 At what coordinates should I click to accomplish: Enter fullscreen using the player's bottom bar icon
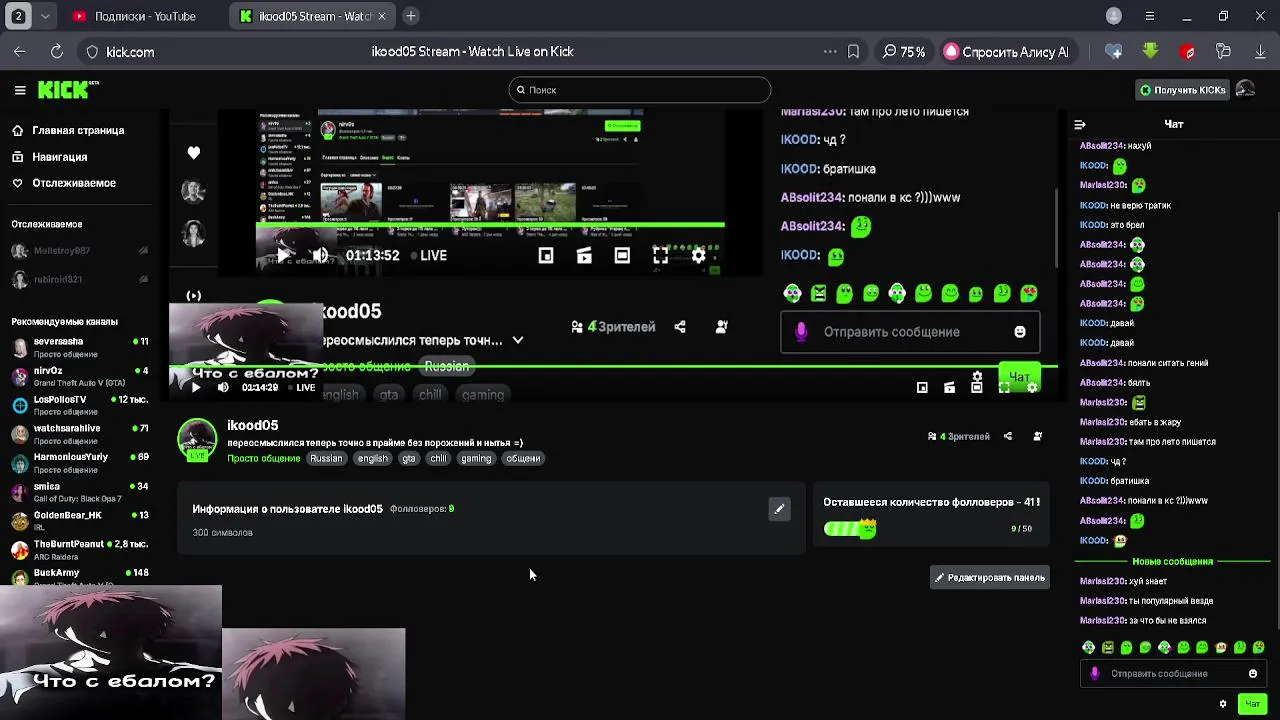coord(1004,388)
